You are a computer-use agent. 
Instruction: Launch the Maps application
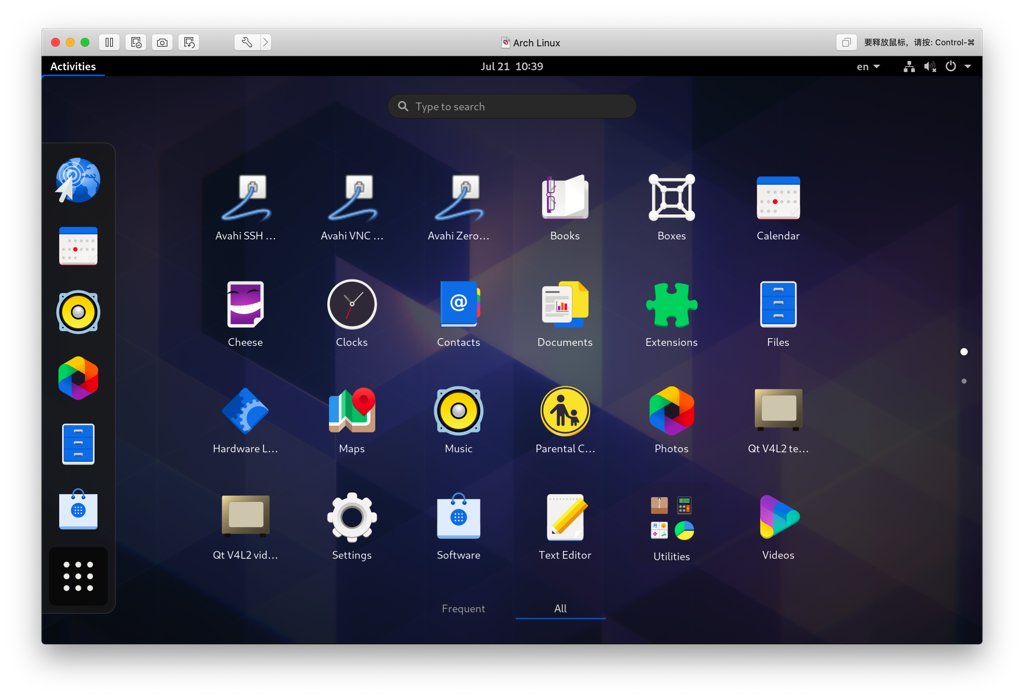[x=351, y=411]
